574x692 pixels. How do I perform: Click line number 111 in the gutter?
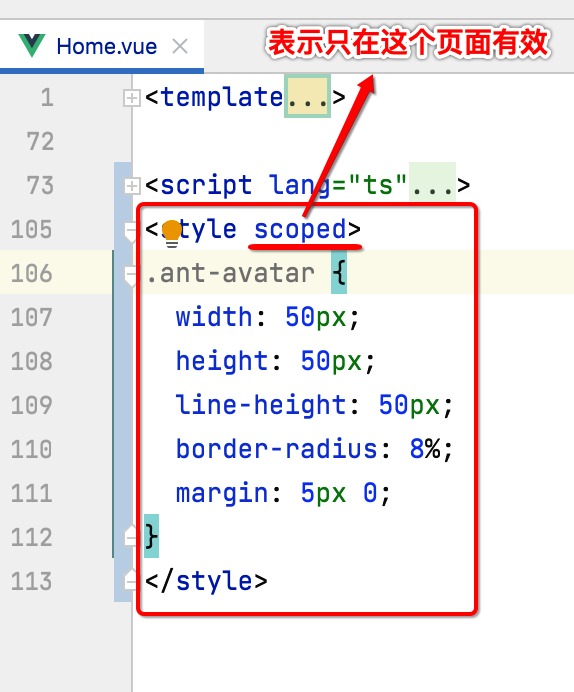click(32, 493)
